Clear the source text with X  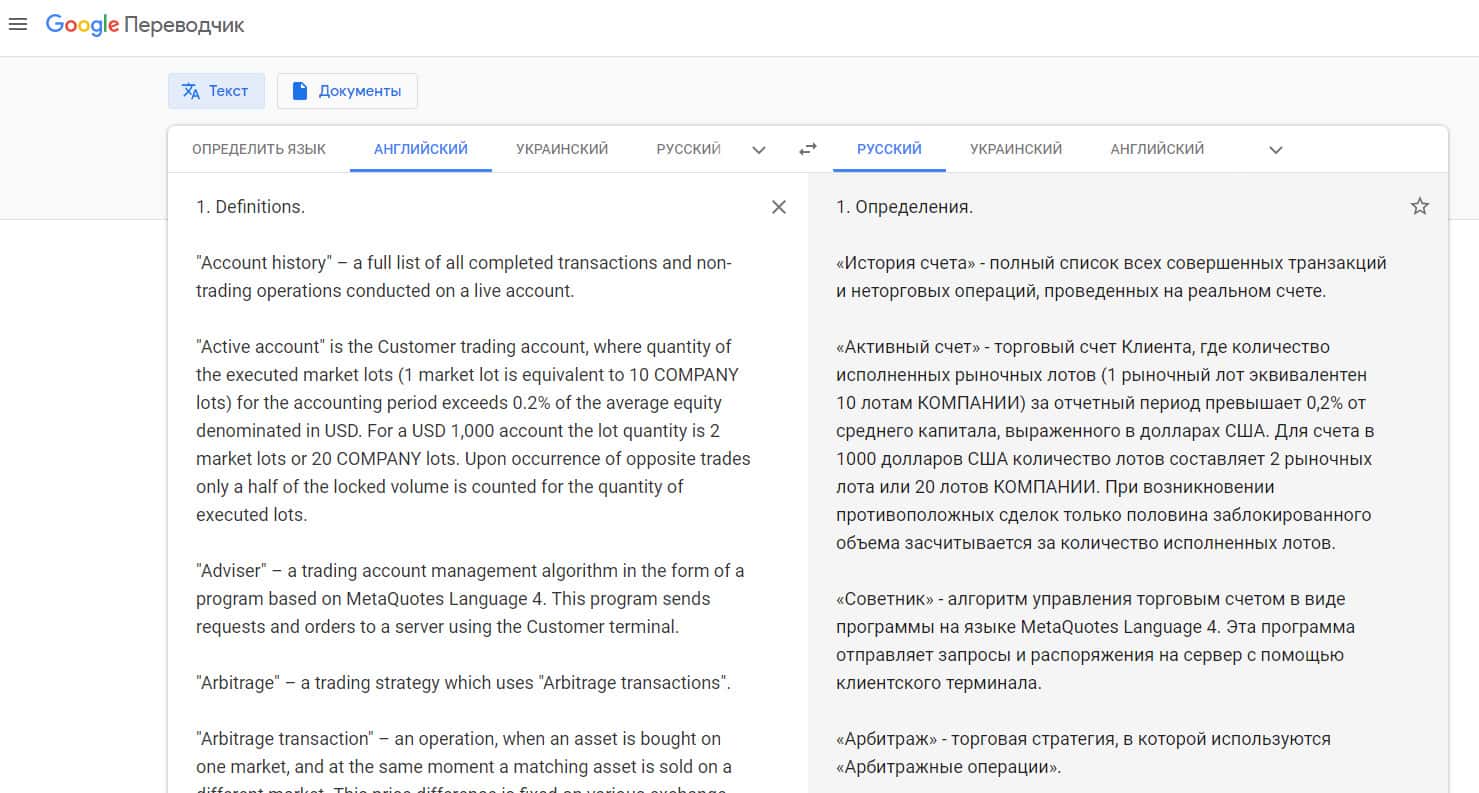tap(779, 207)
